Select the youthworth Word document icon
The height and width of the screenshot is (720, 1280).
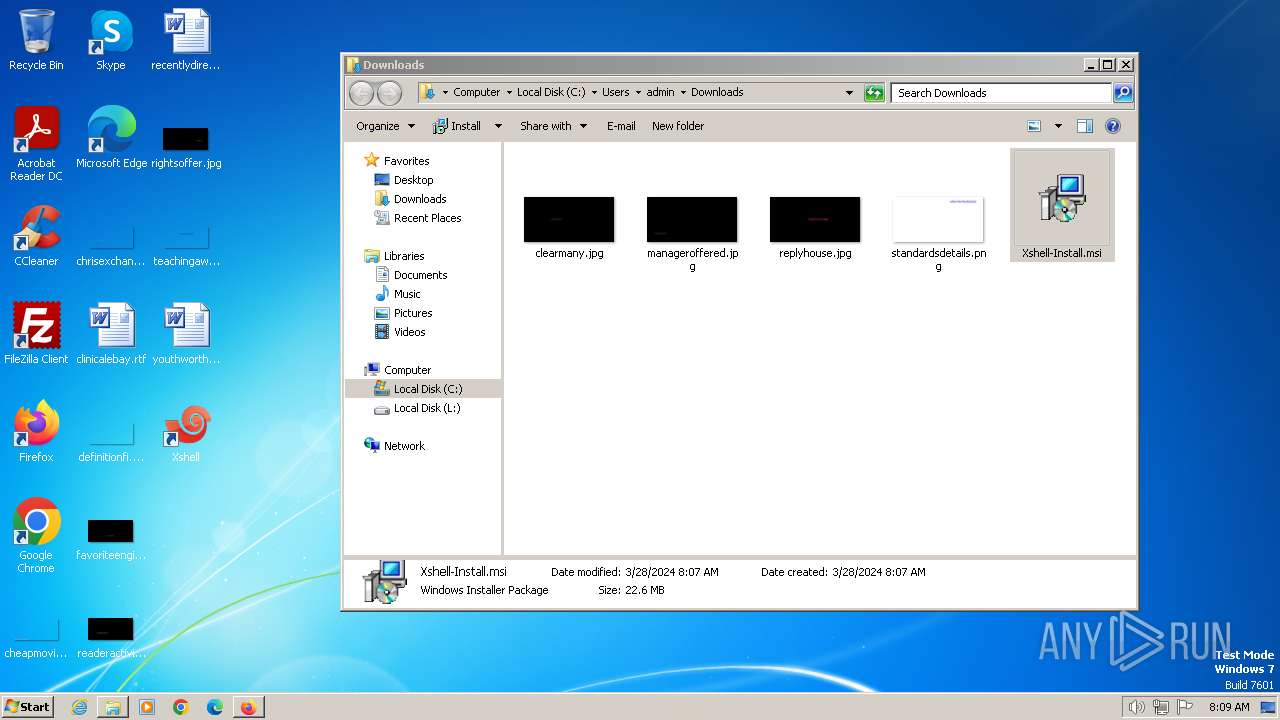click(x=186, y=334)
